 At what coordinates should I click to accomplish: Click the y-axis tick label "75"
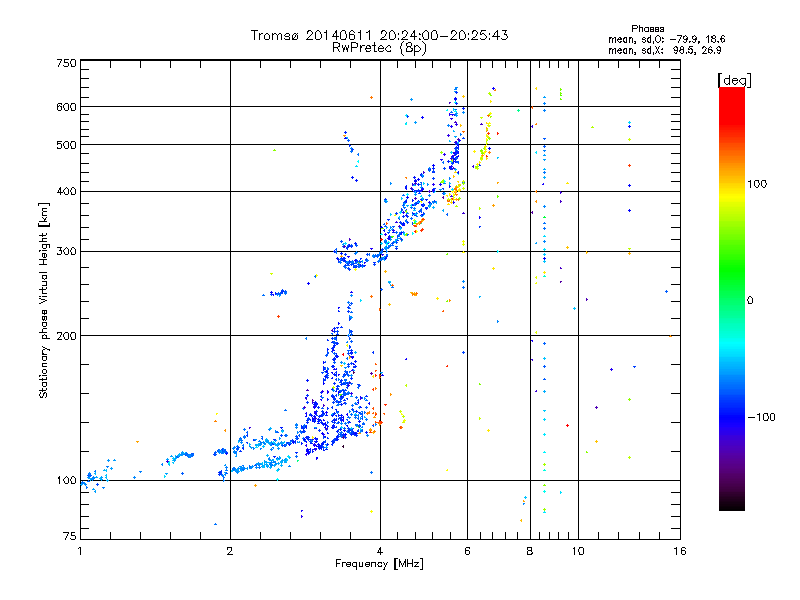[69, 536]
